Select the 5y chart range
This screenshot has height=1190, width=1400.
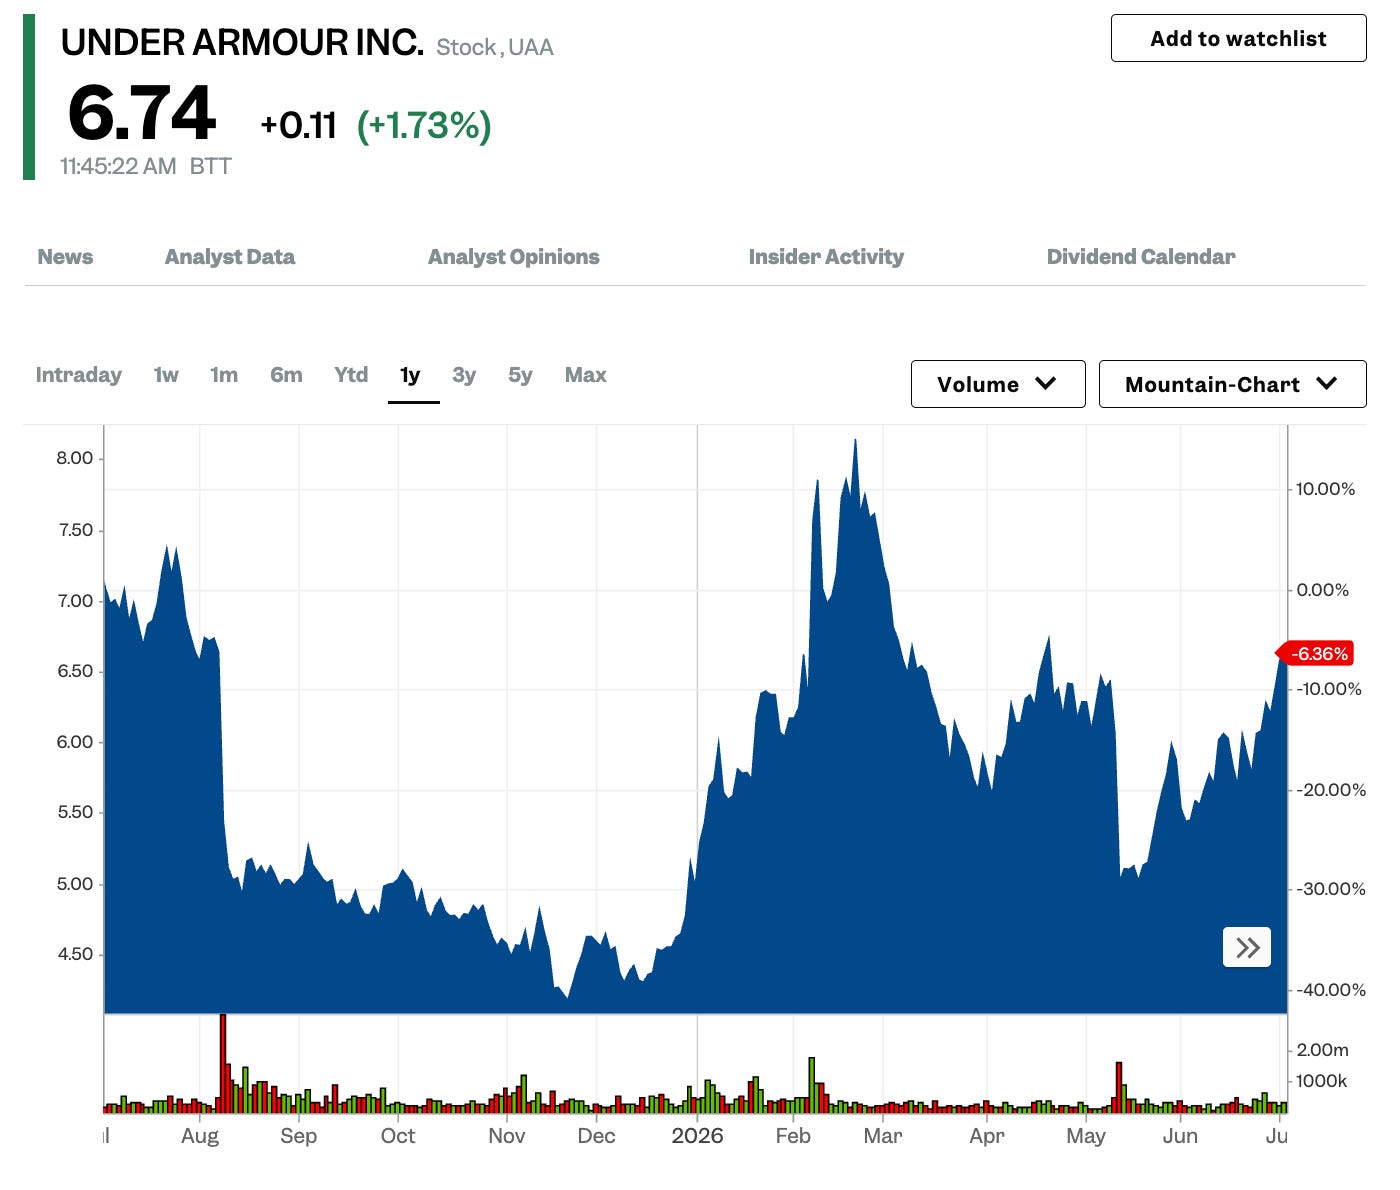tap(520, 375)
